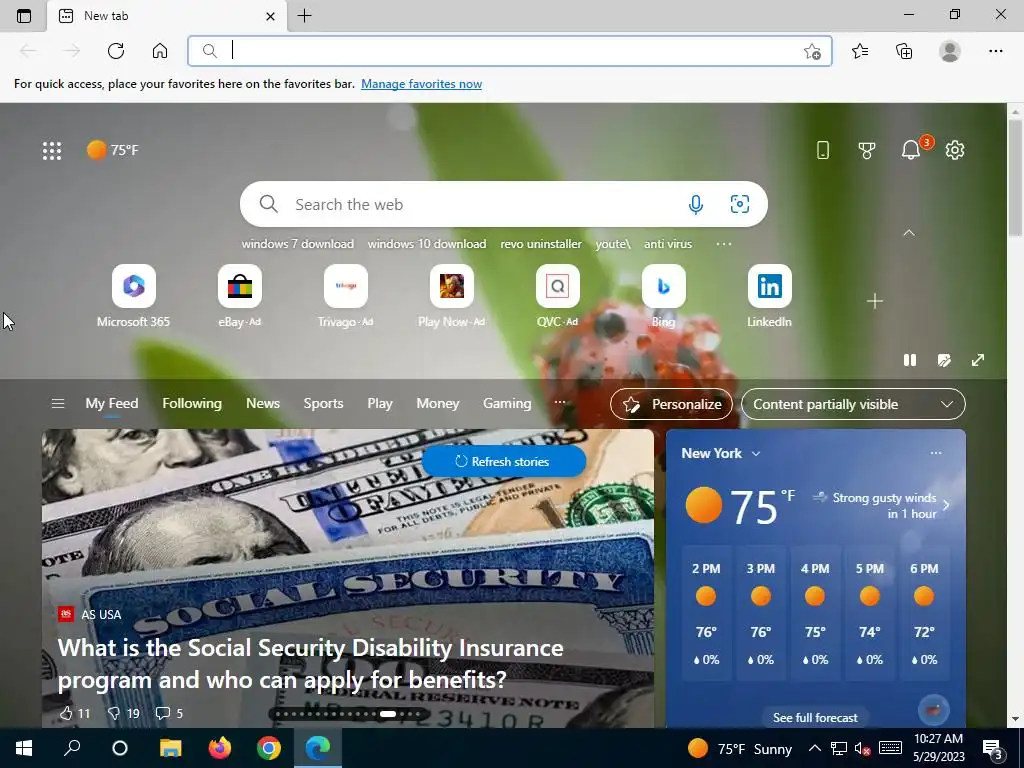Viewport: 1024px width, 768px height.
Task: Like the Social Security story
Action: pos(74,713)
